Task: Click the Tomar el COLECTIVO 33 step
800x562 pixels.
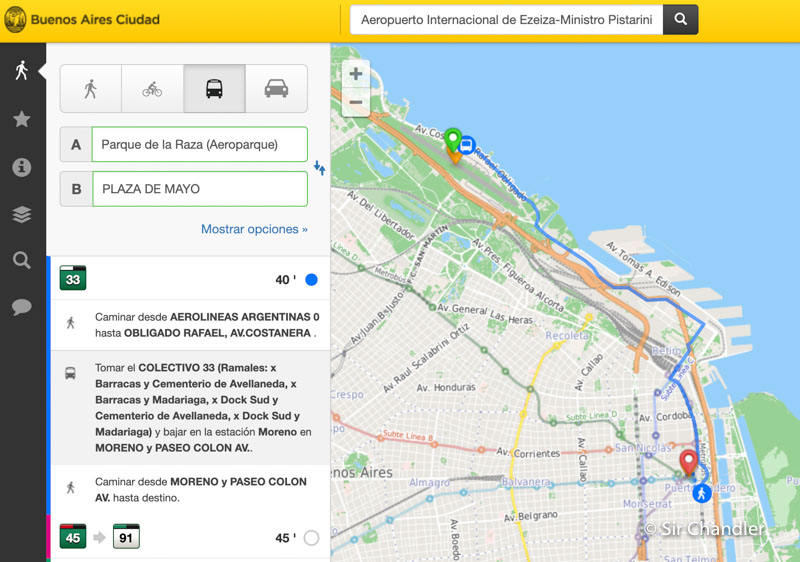Action: [x=190, y=407]
